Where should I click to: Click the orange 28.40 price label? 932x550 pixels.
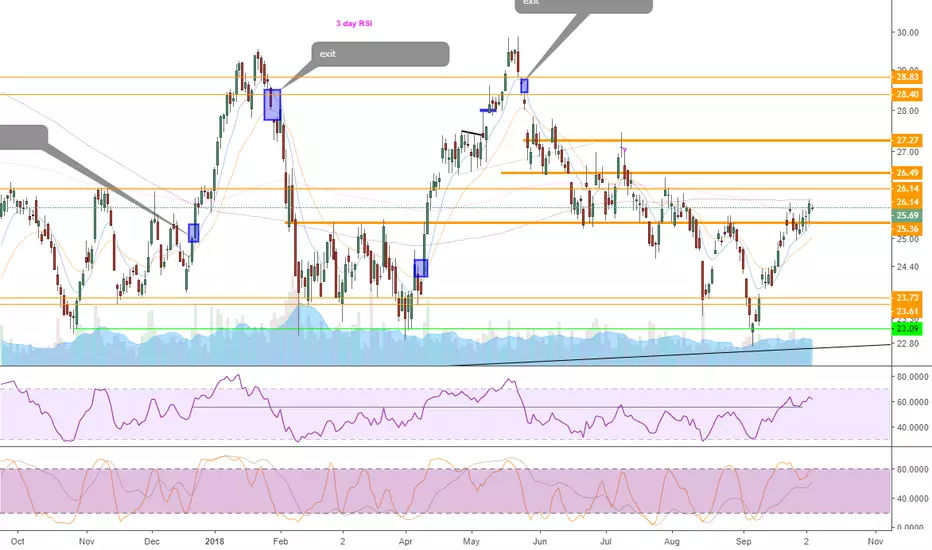point(907,95)
